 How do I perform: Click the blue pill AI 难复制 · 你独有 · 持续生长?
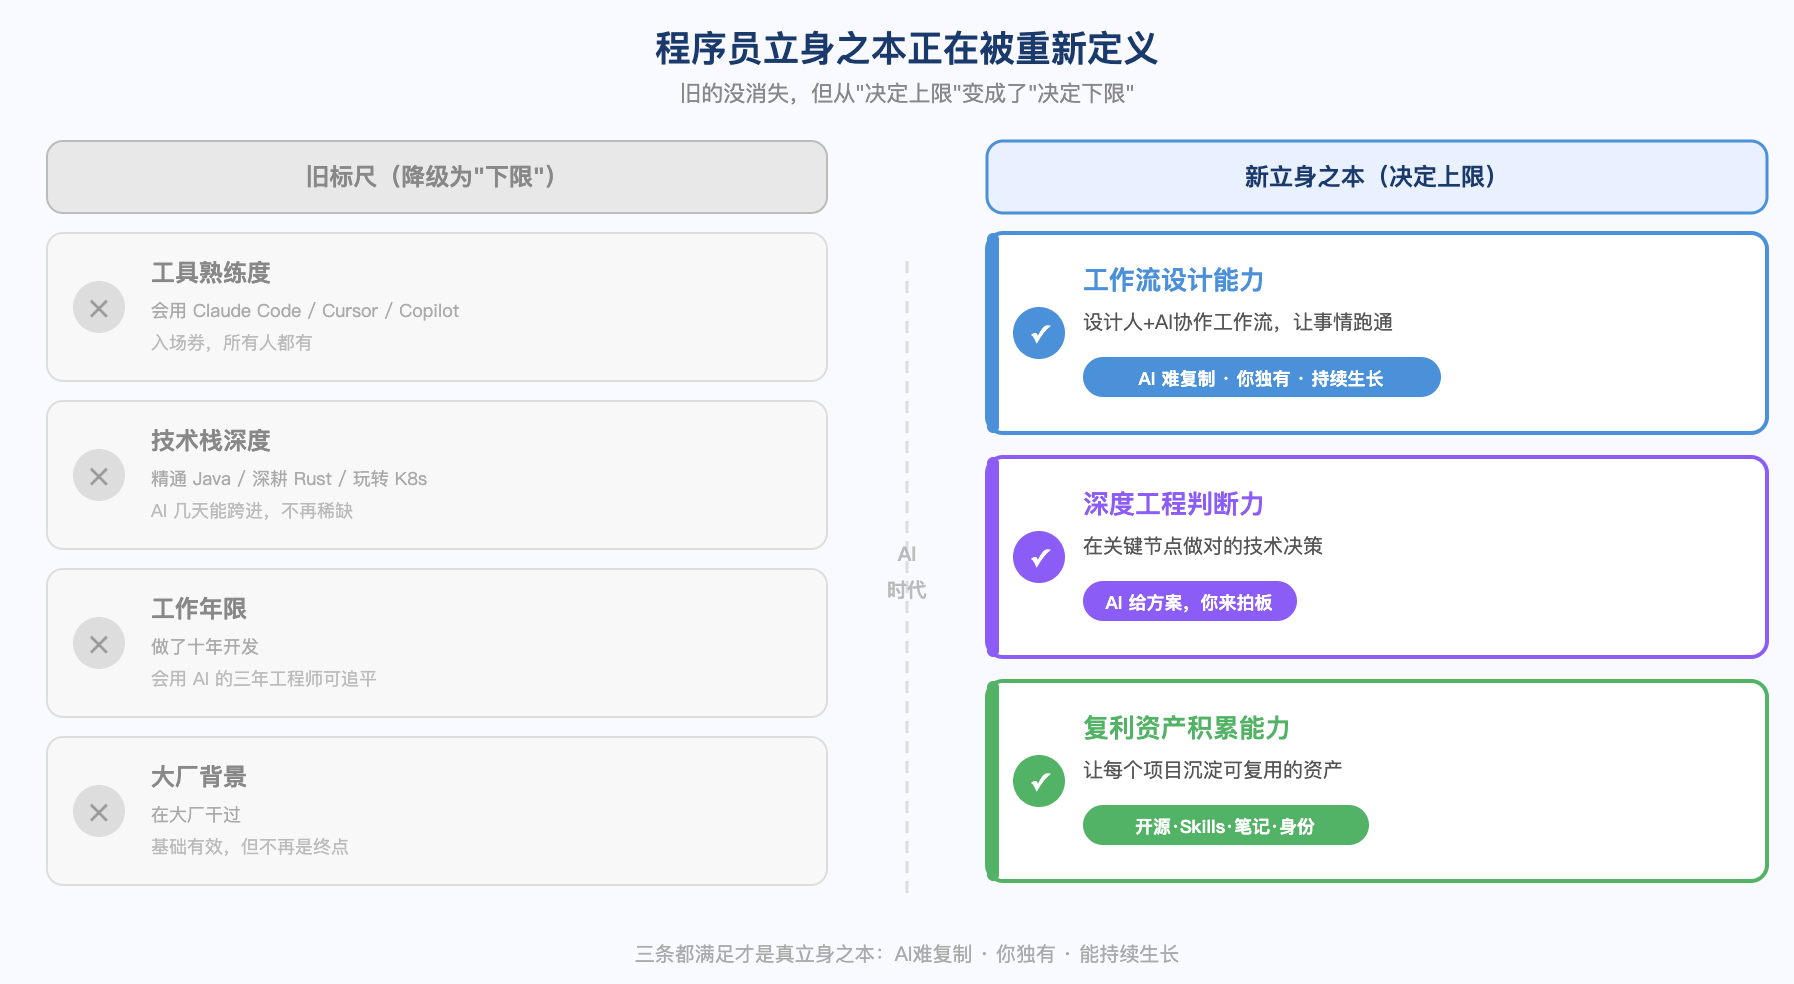(x=1261, y=378)
